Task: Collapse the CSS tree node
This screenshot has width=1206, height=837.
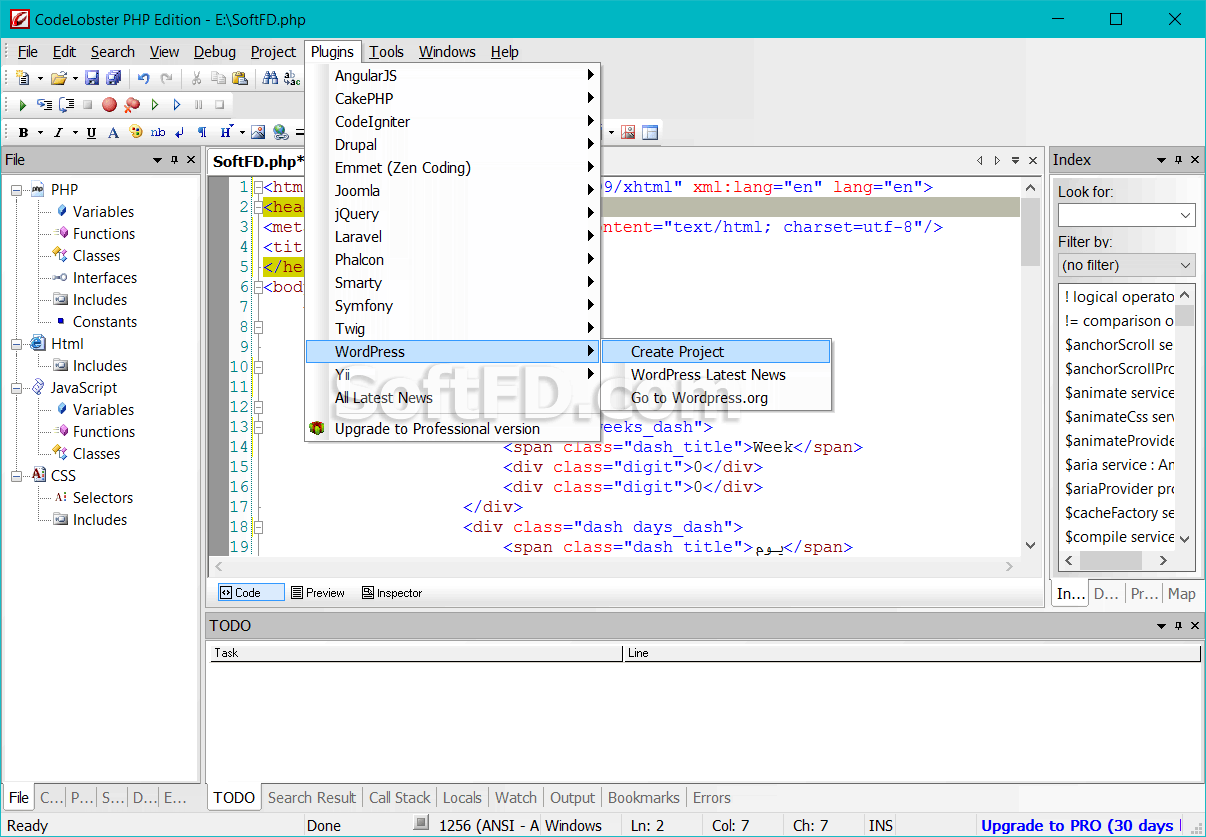Action: tap(17, 476)
